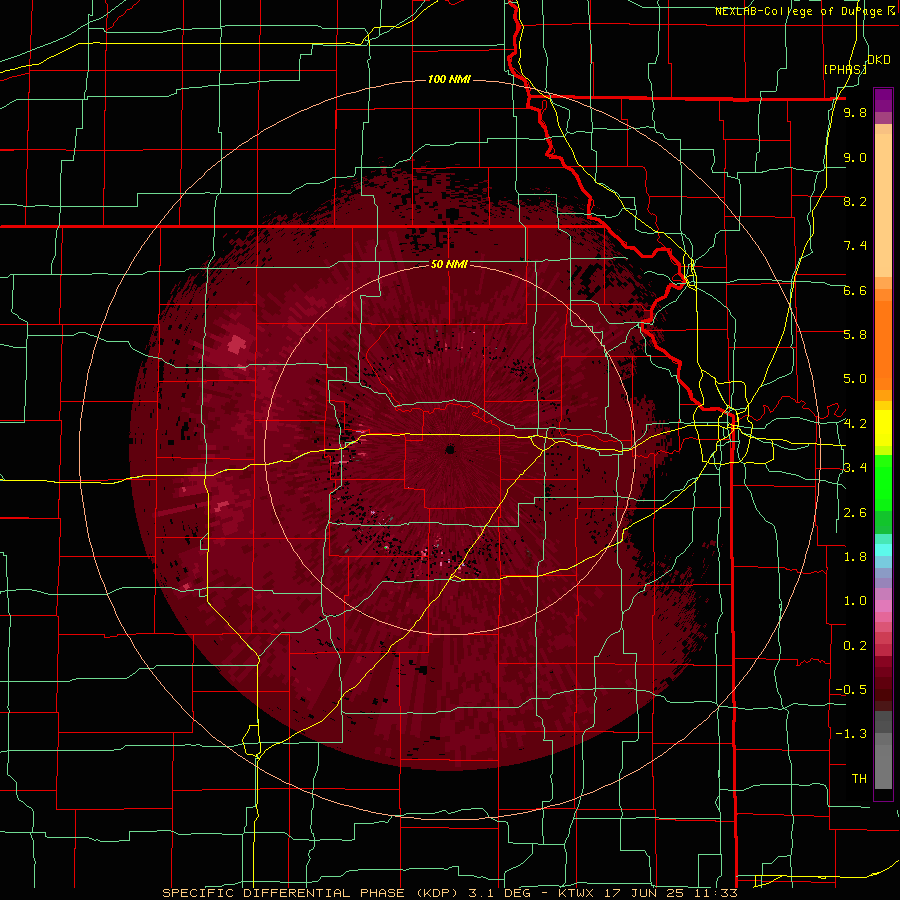Click the black radar site dot at map center
Viewport: 900px width, 900px height.
pyautogui.click(x=450, y=449)
